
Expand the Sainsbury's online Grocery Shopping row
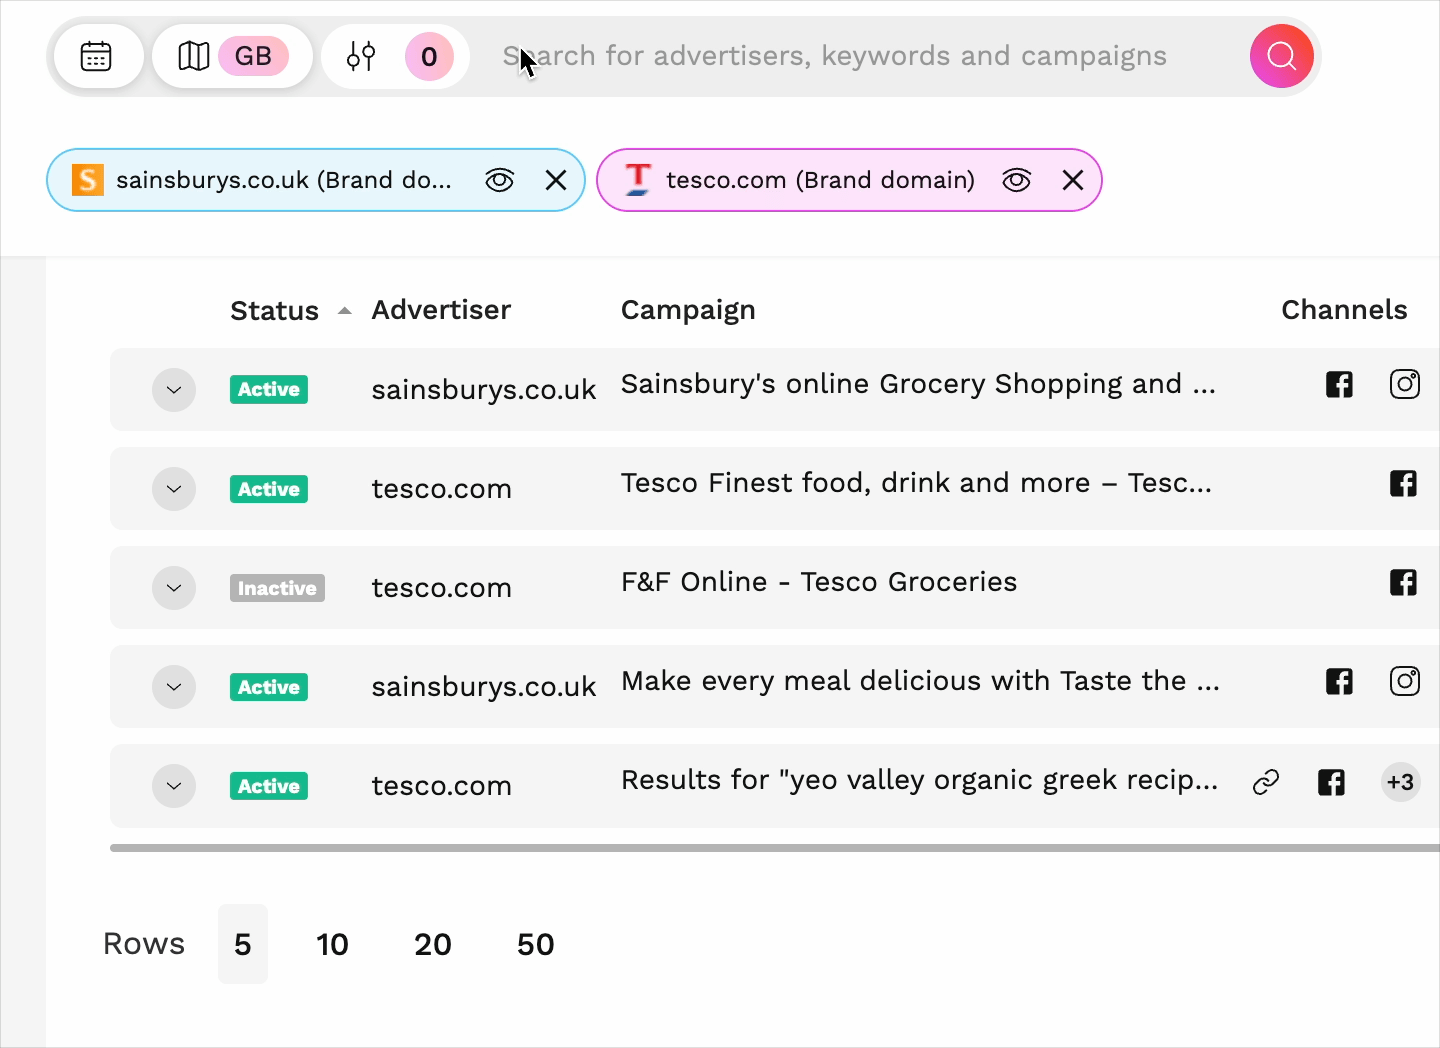[174, 390]
